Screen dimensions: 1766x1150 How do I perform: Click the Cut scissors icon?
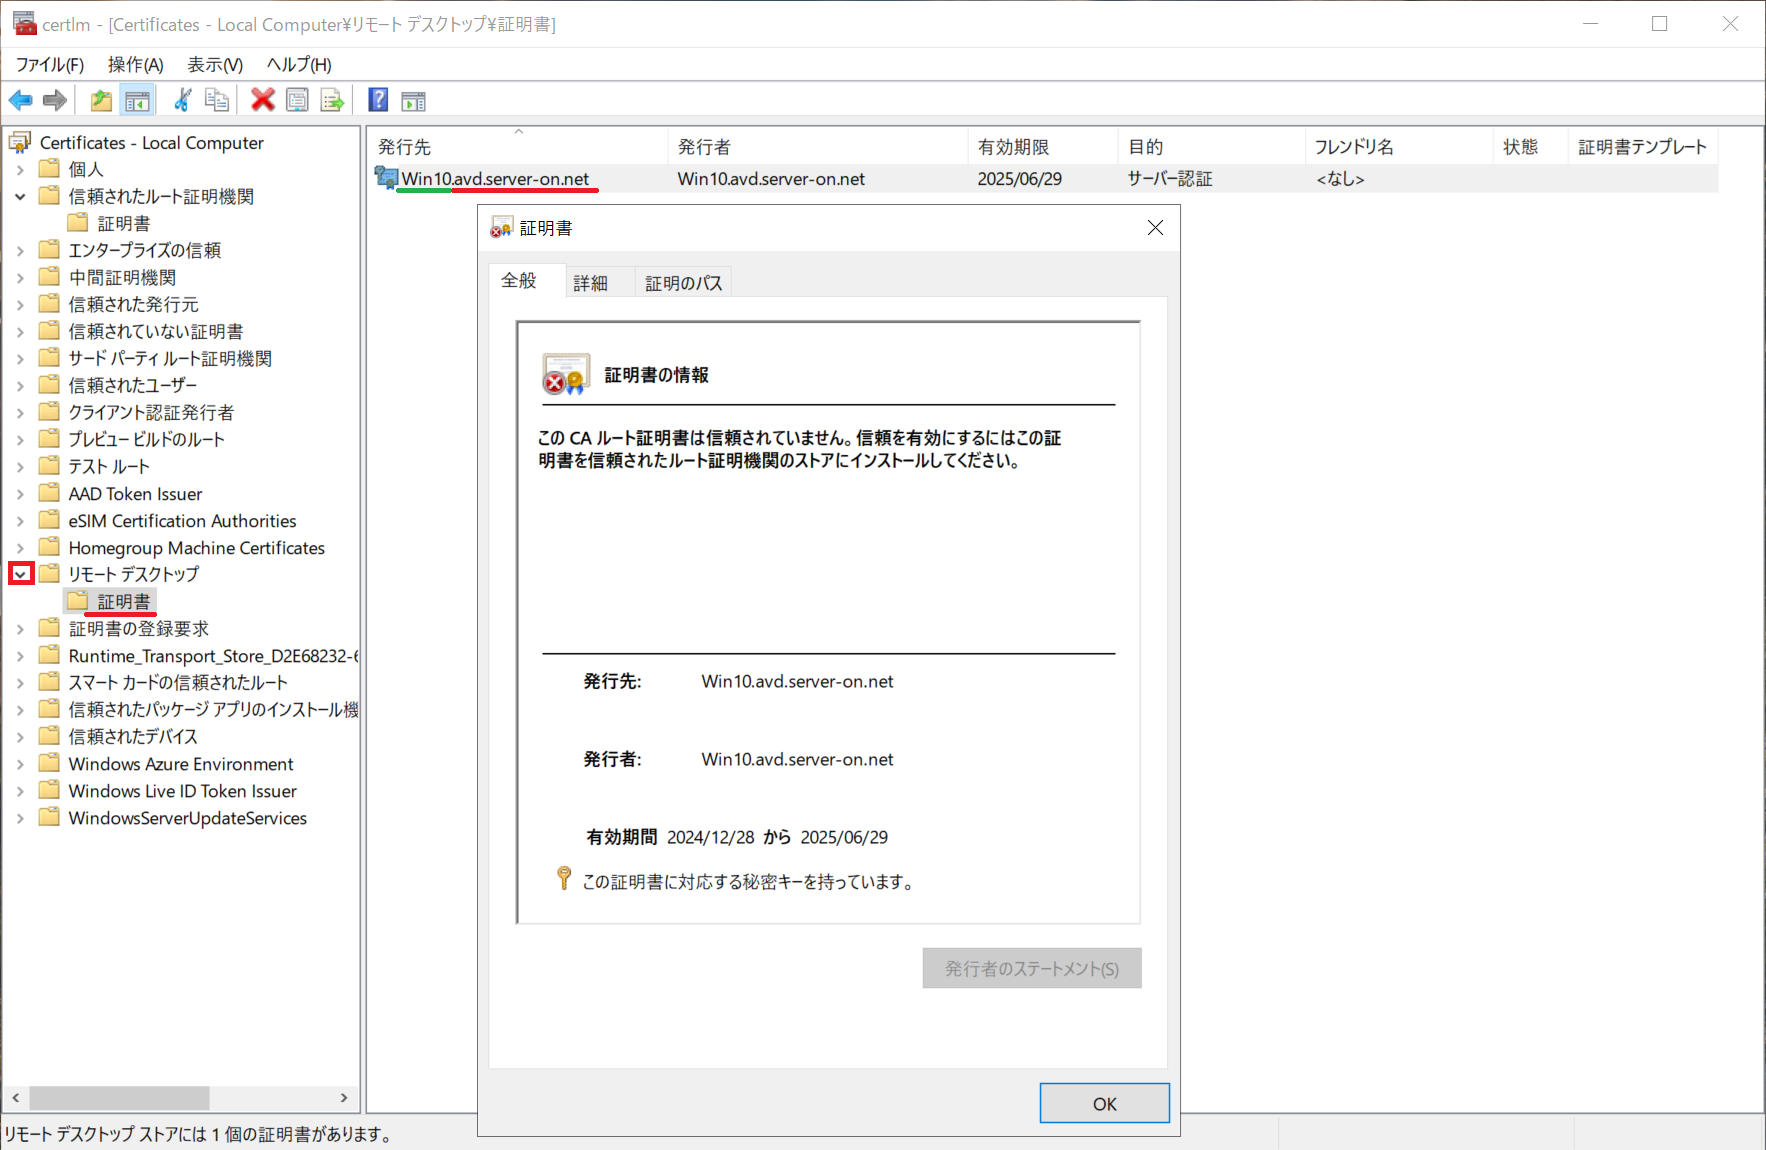tap(182, 100)
